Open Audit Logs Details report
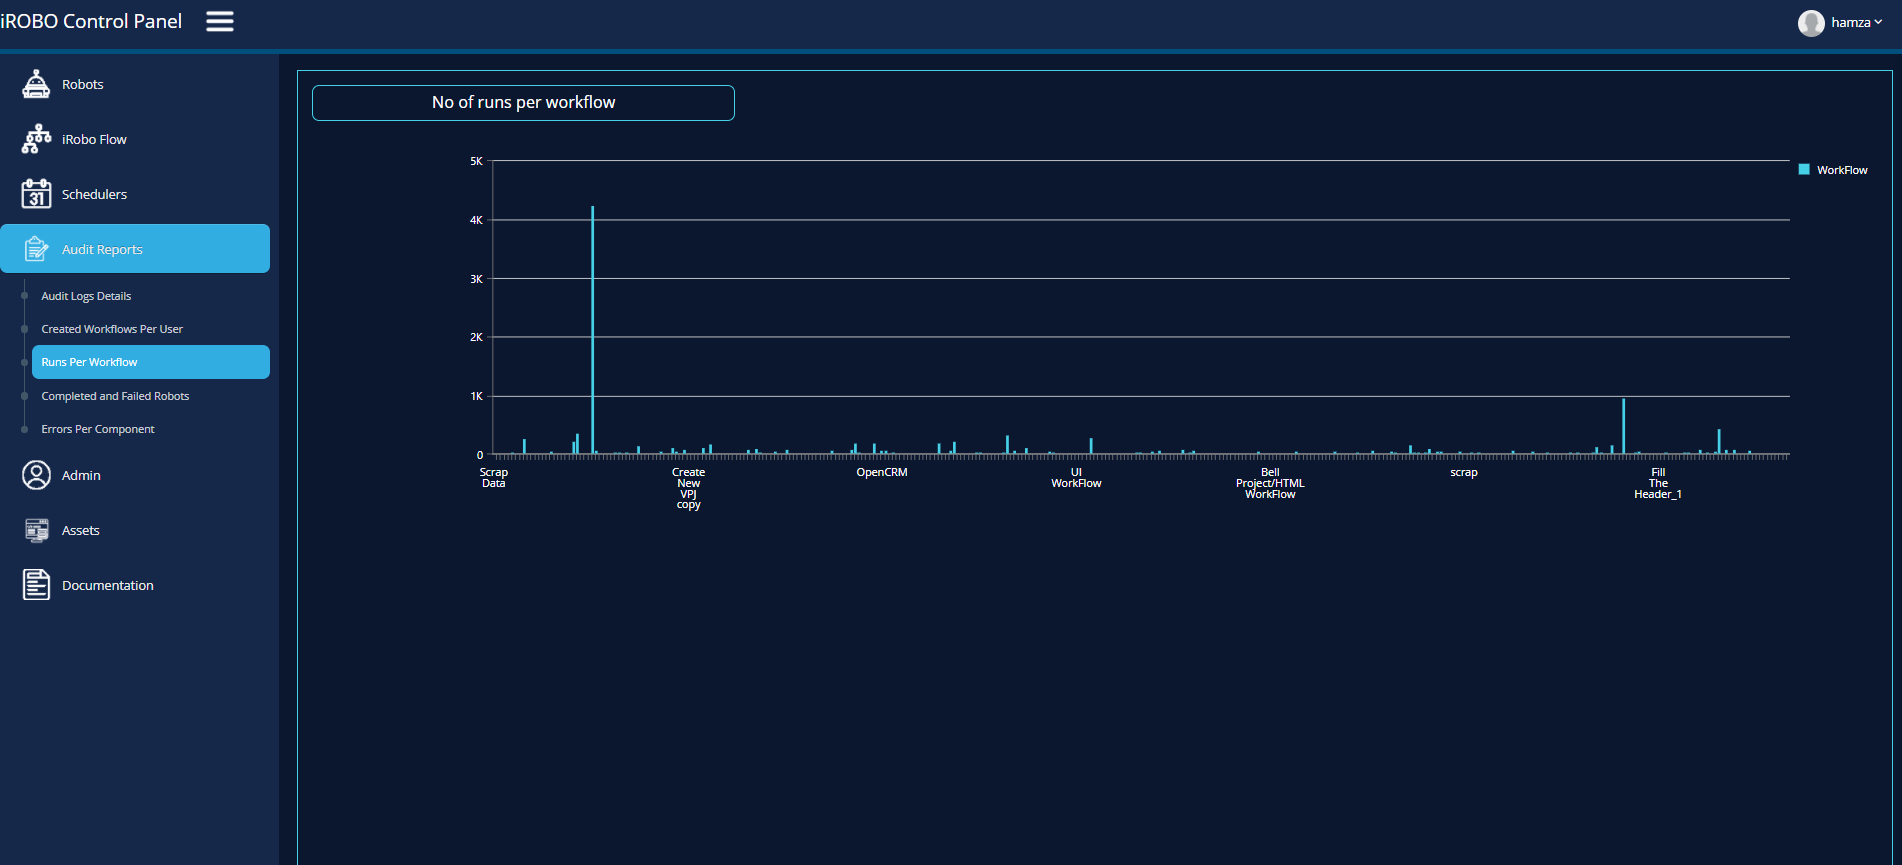This screenshot has width=1902, height=865. [x=86, y=296]
